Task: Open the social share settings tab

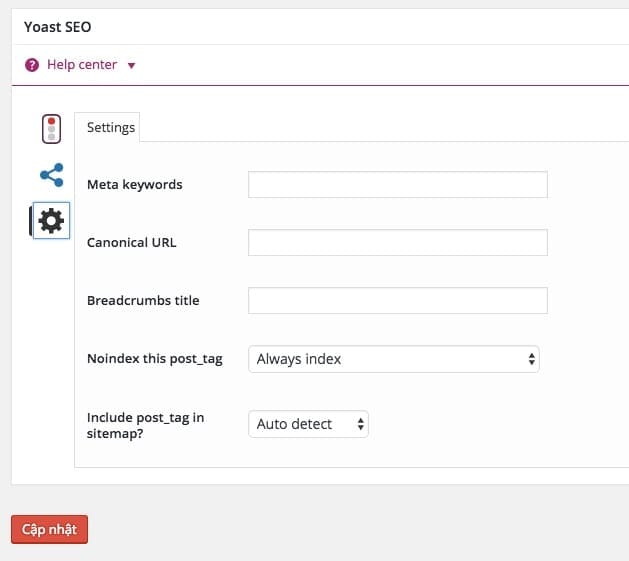Action: (x=52, y=175)
